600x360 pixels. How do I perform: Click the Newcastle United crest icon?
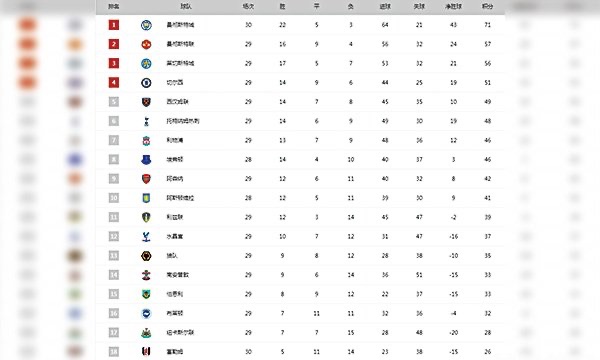click(x=146, y=333)
